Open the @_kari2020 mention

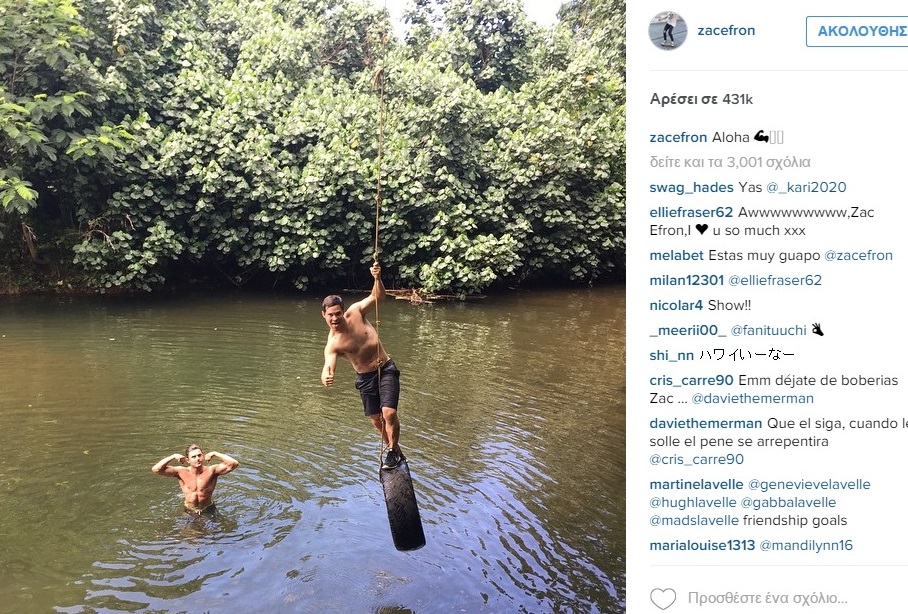click(x=806, y=188)
